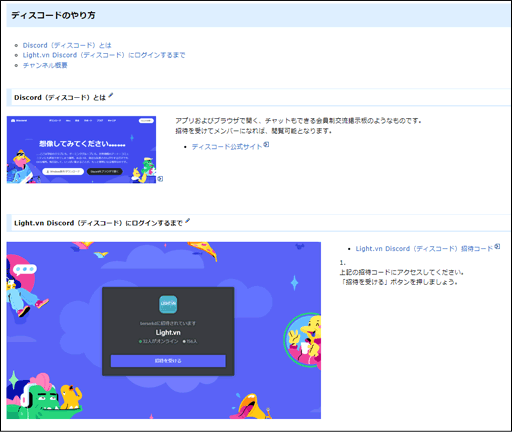Click the text '上記の招待コードにアクセスしてください。'
512x432 pixels.
tap(402, 272)
